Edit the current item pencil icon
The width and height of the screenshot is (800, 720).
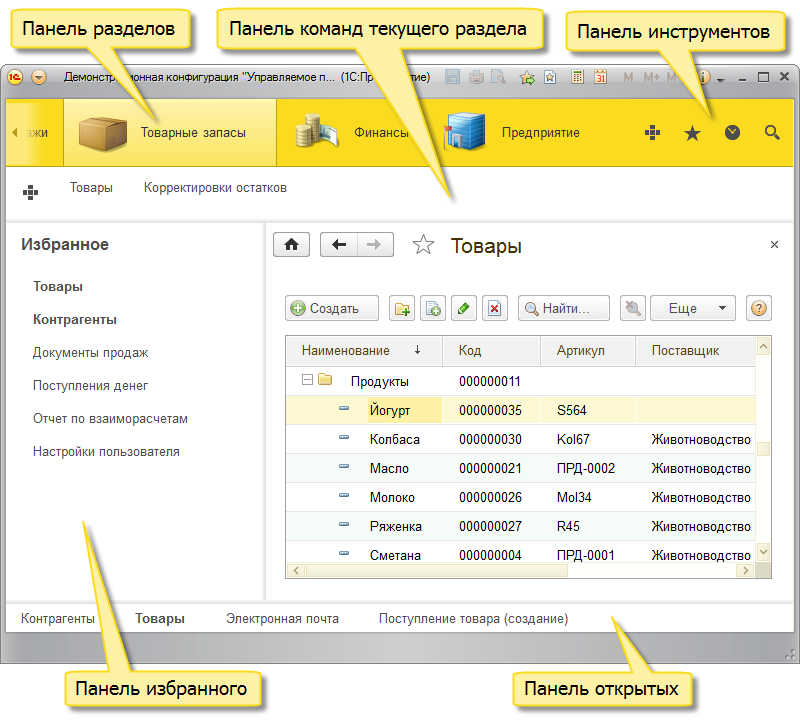coord(464,308)
